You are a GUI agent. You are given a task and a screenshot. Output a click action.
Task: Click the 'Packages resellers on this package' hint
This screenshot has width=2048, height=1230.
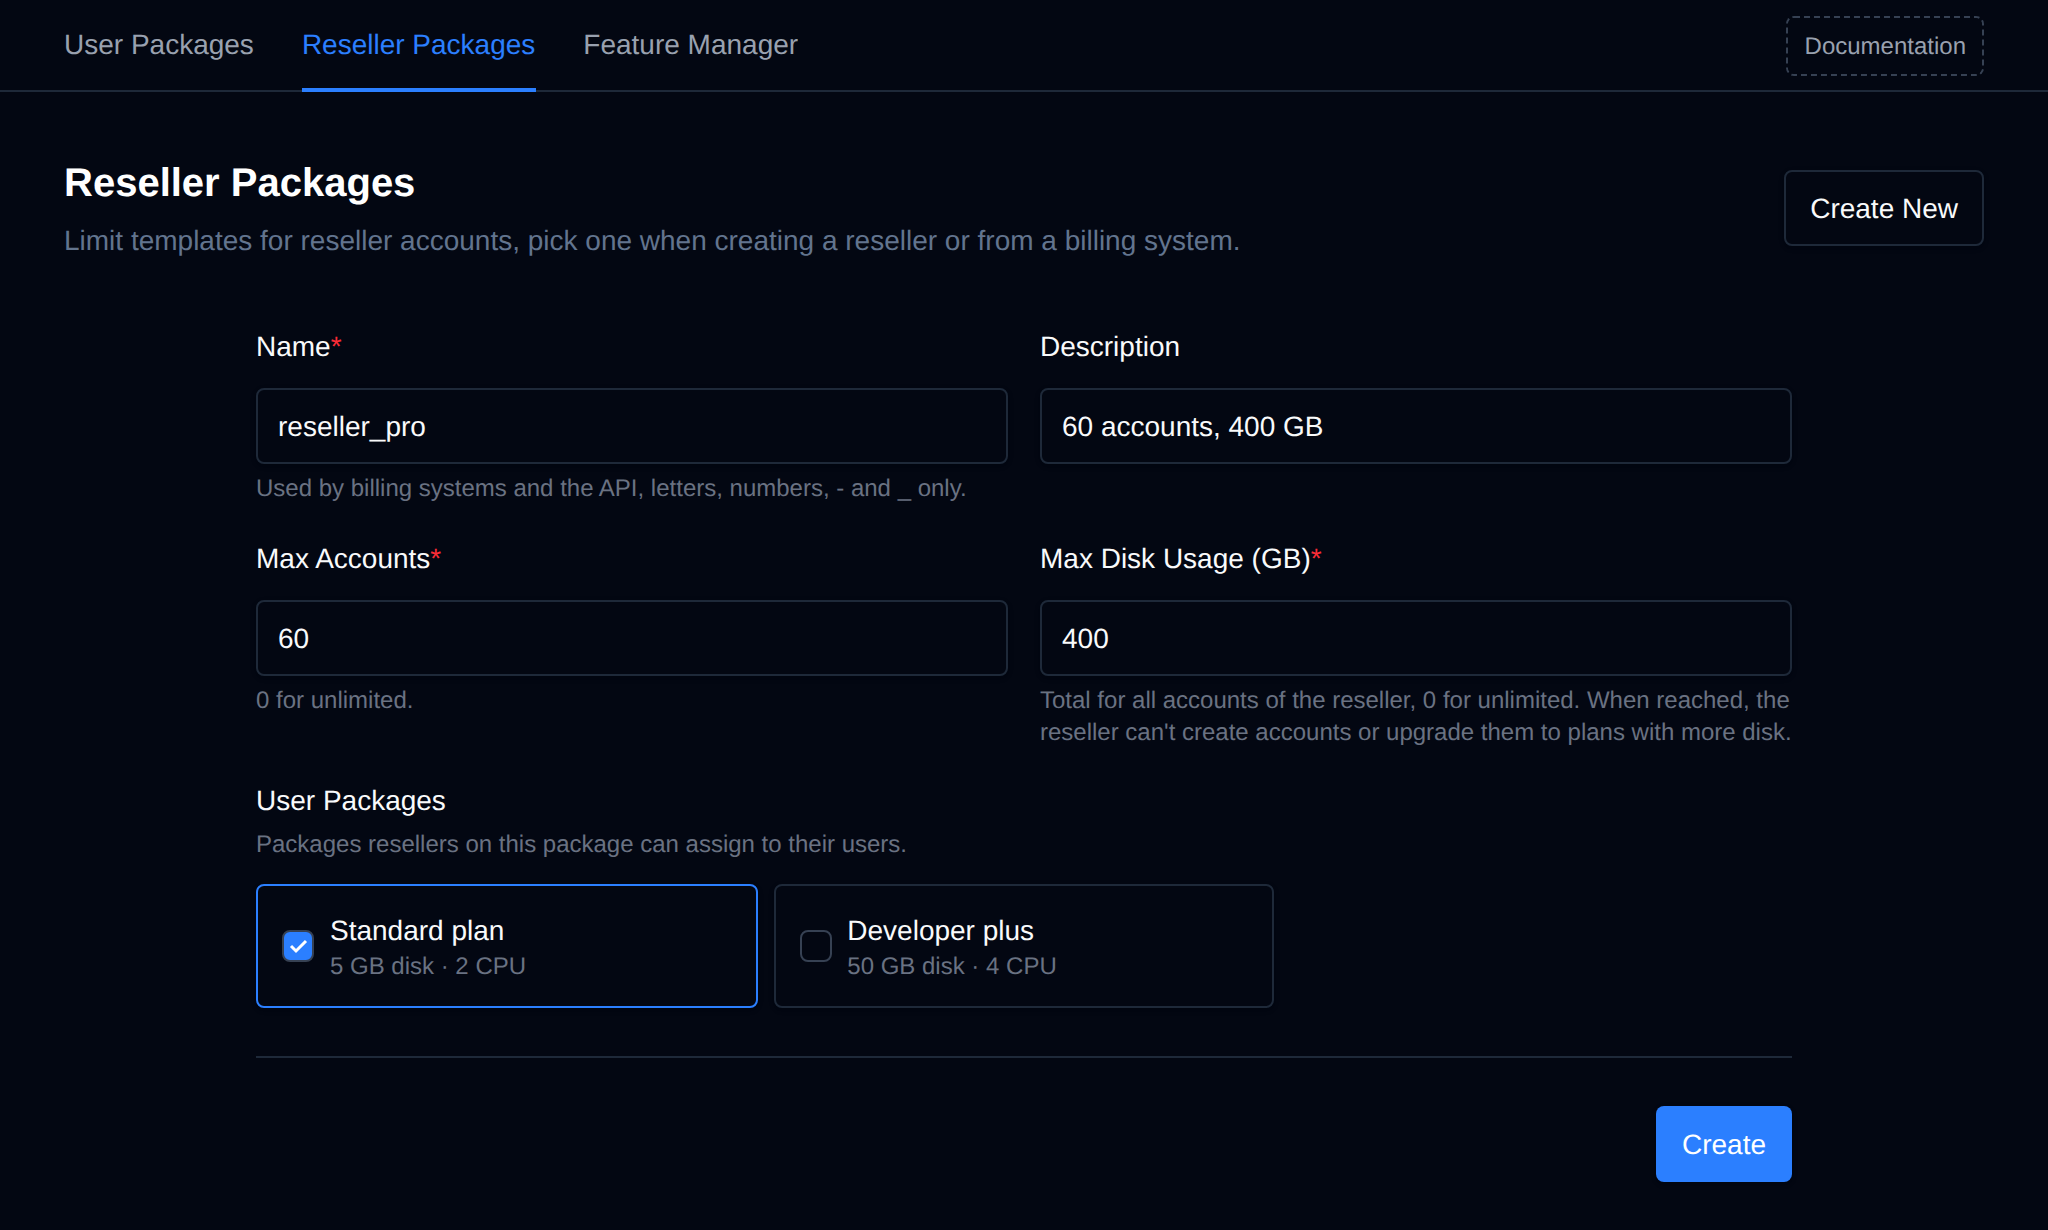click(581, 844)
